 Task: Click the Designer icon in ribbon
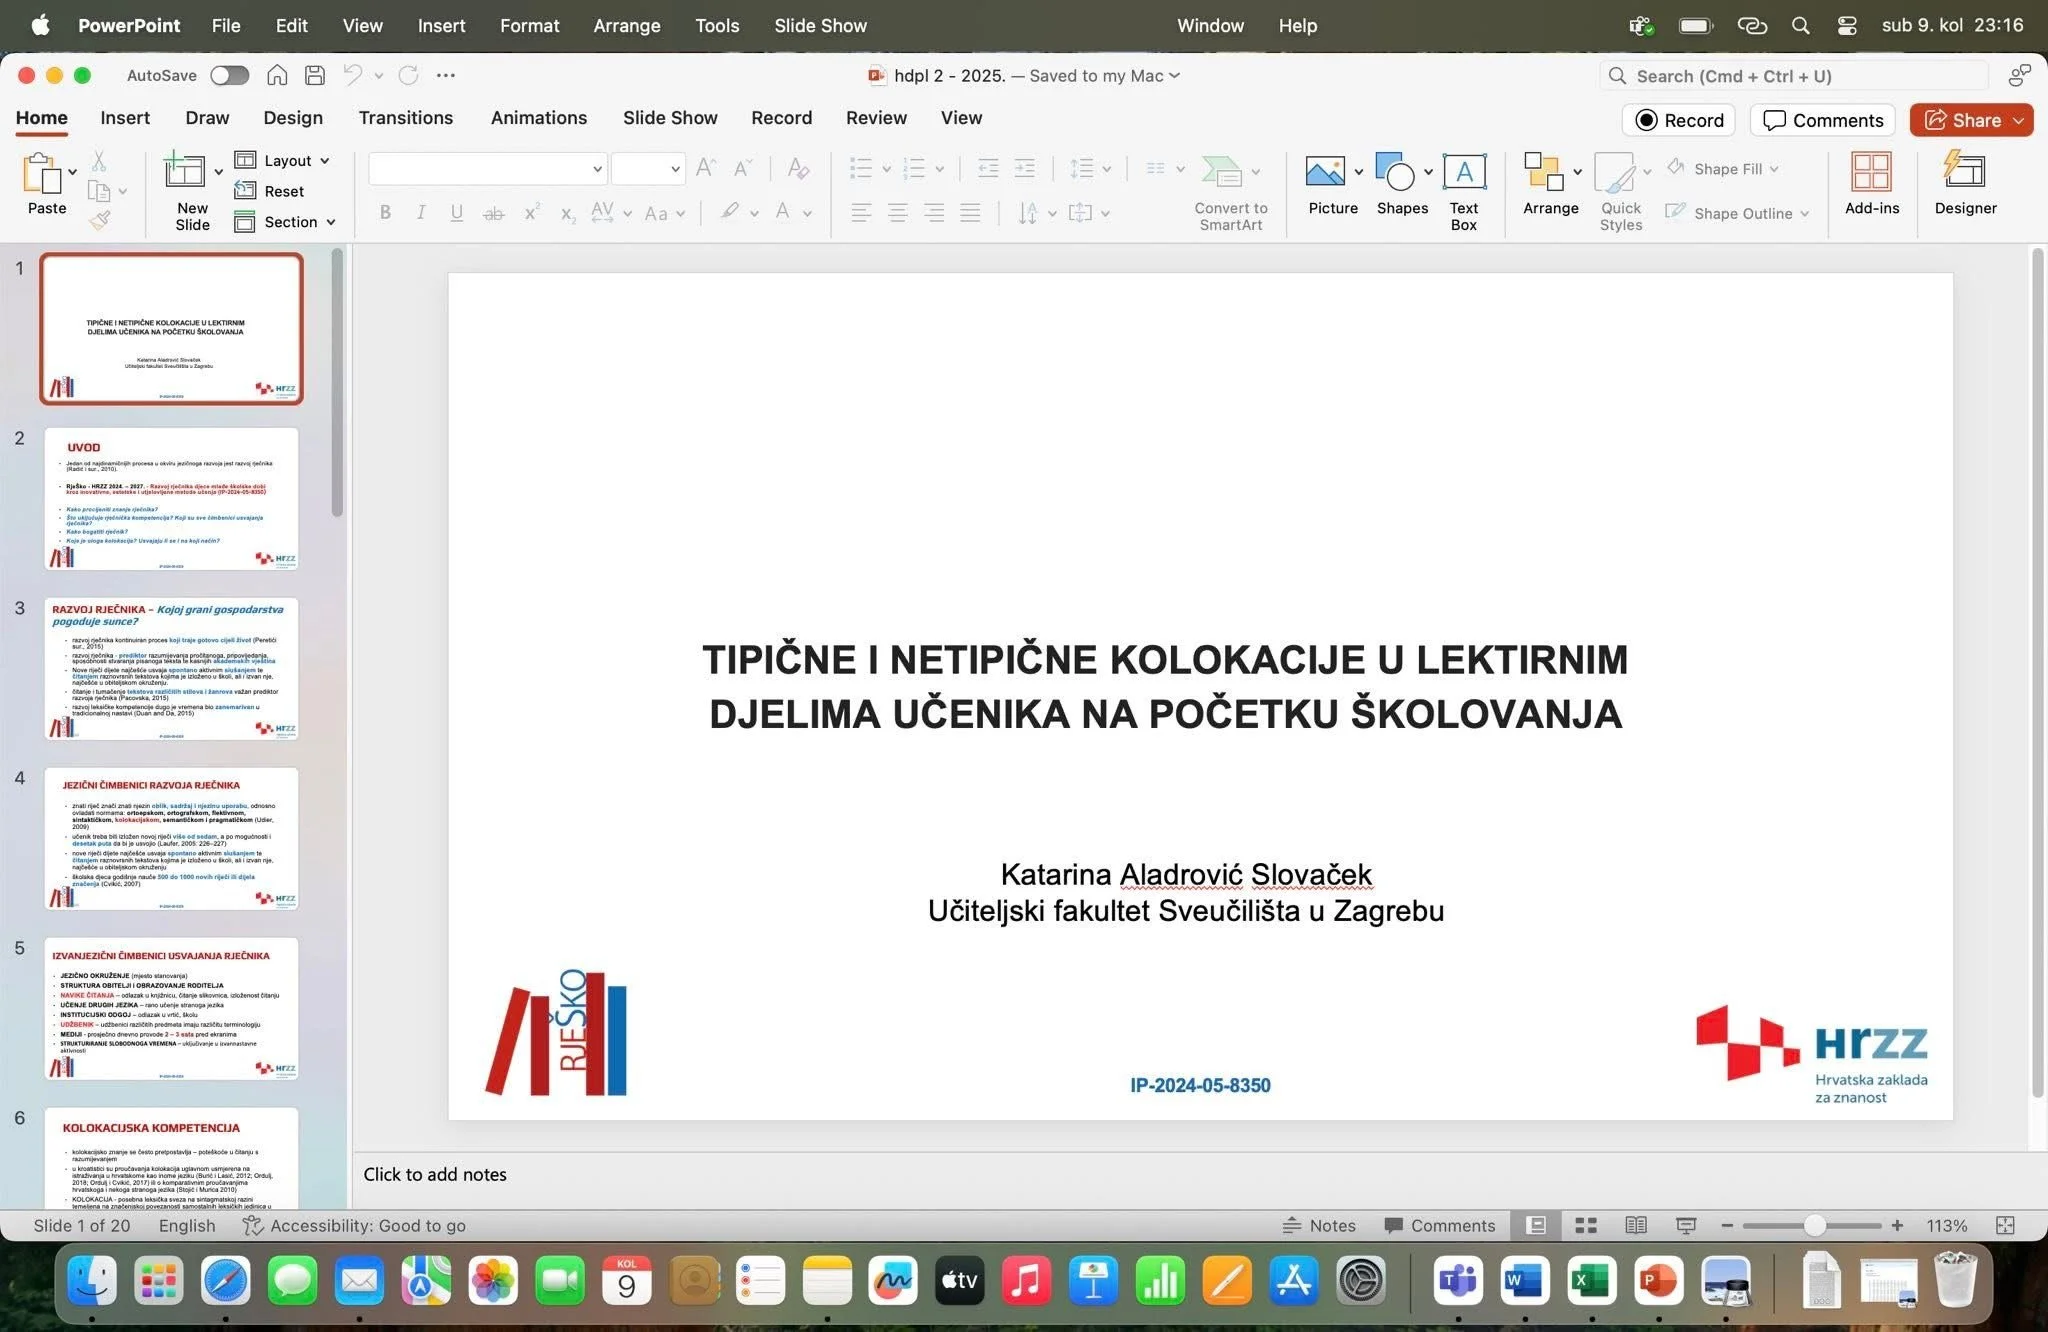(x=1964, y=172)
